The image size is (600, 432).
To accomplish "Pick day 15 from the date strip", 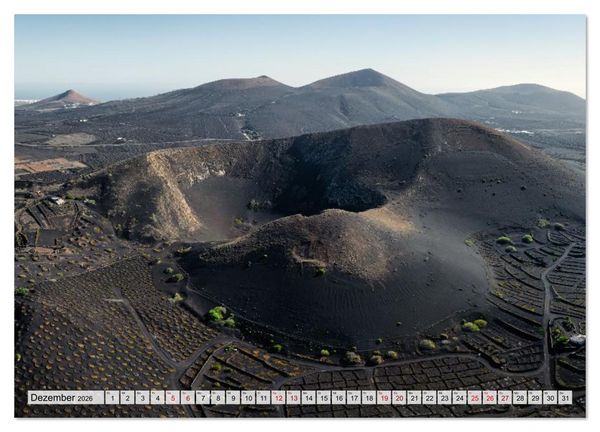I will pyautogui.click(x=324, y=398).
